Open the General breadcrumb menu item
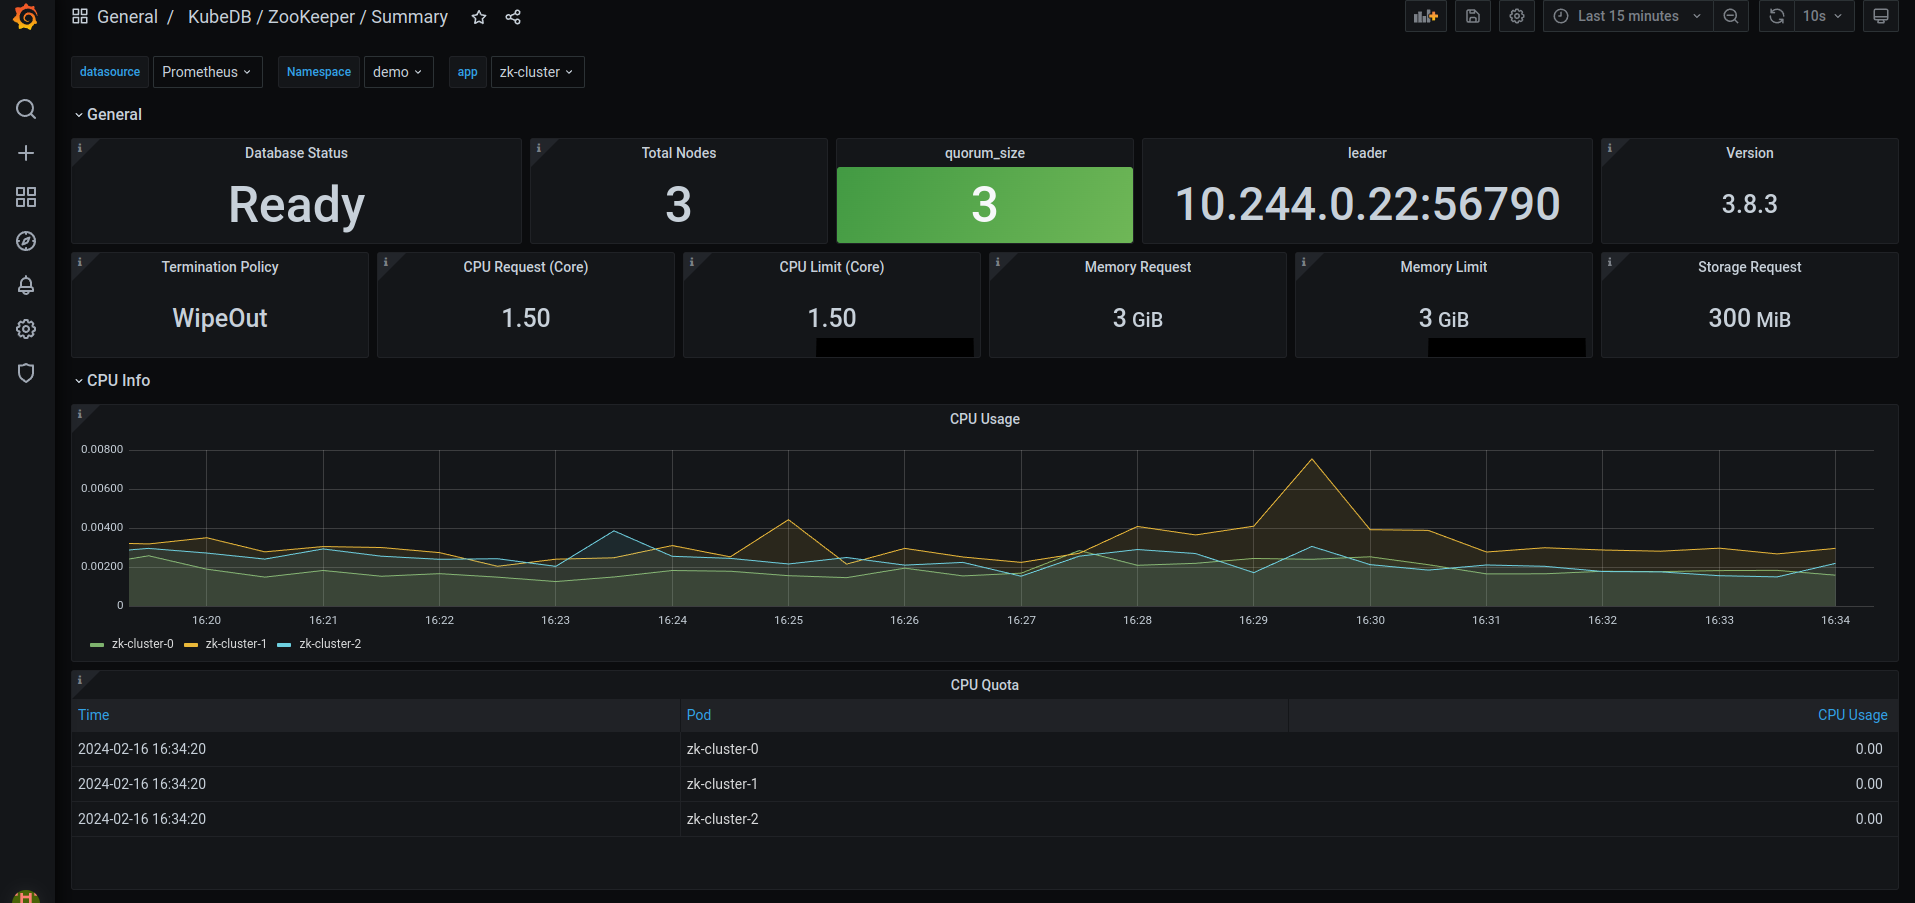This screenshot has width=1915, height=903. [x=127, y=17]
